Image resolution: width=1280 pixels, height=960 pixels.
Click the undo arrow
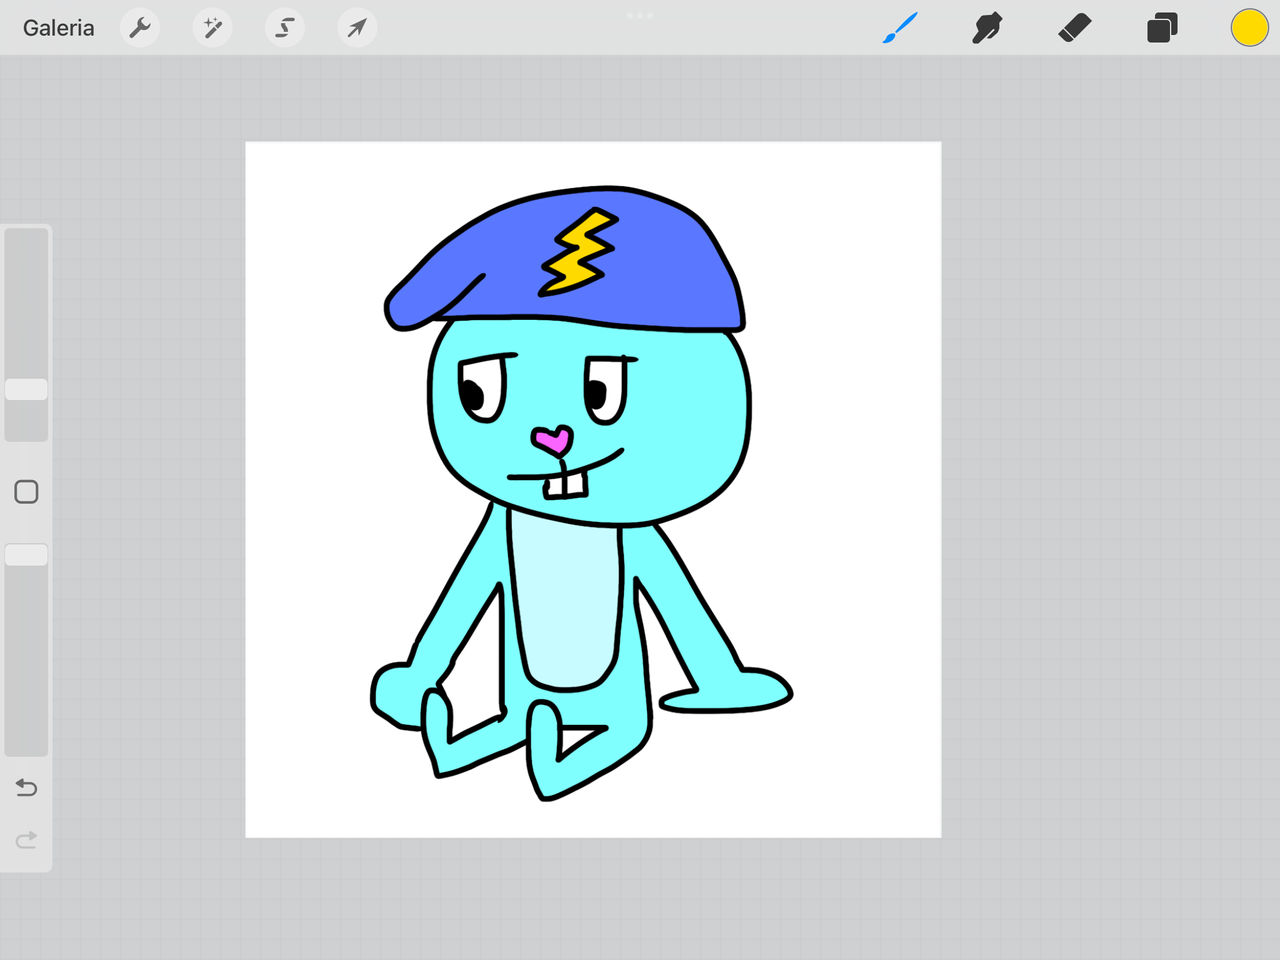[26, 788]
